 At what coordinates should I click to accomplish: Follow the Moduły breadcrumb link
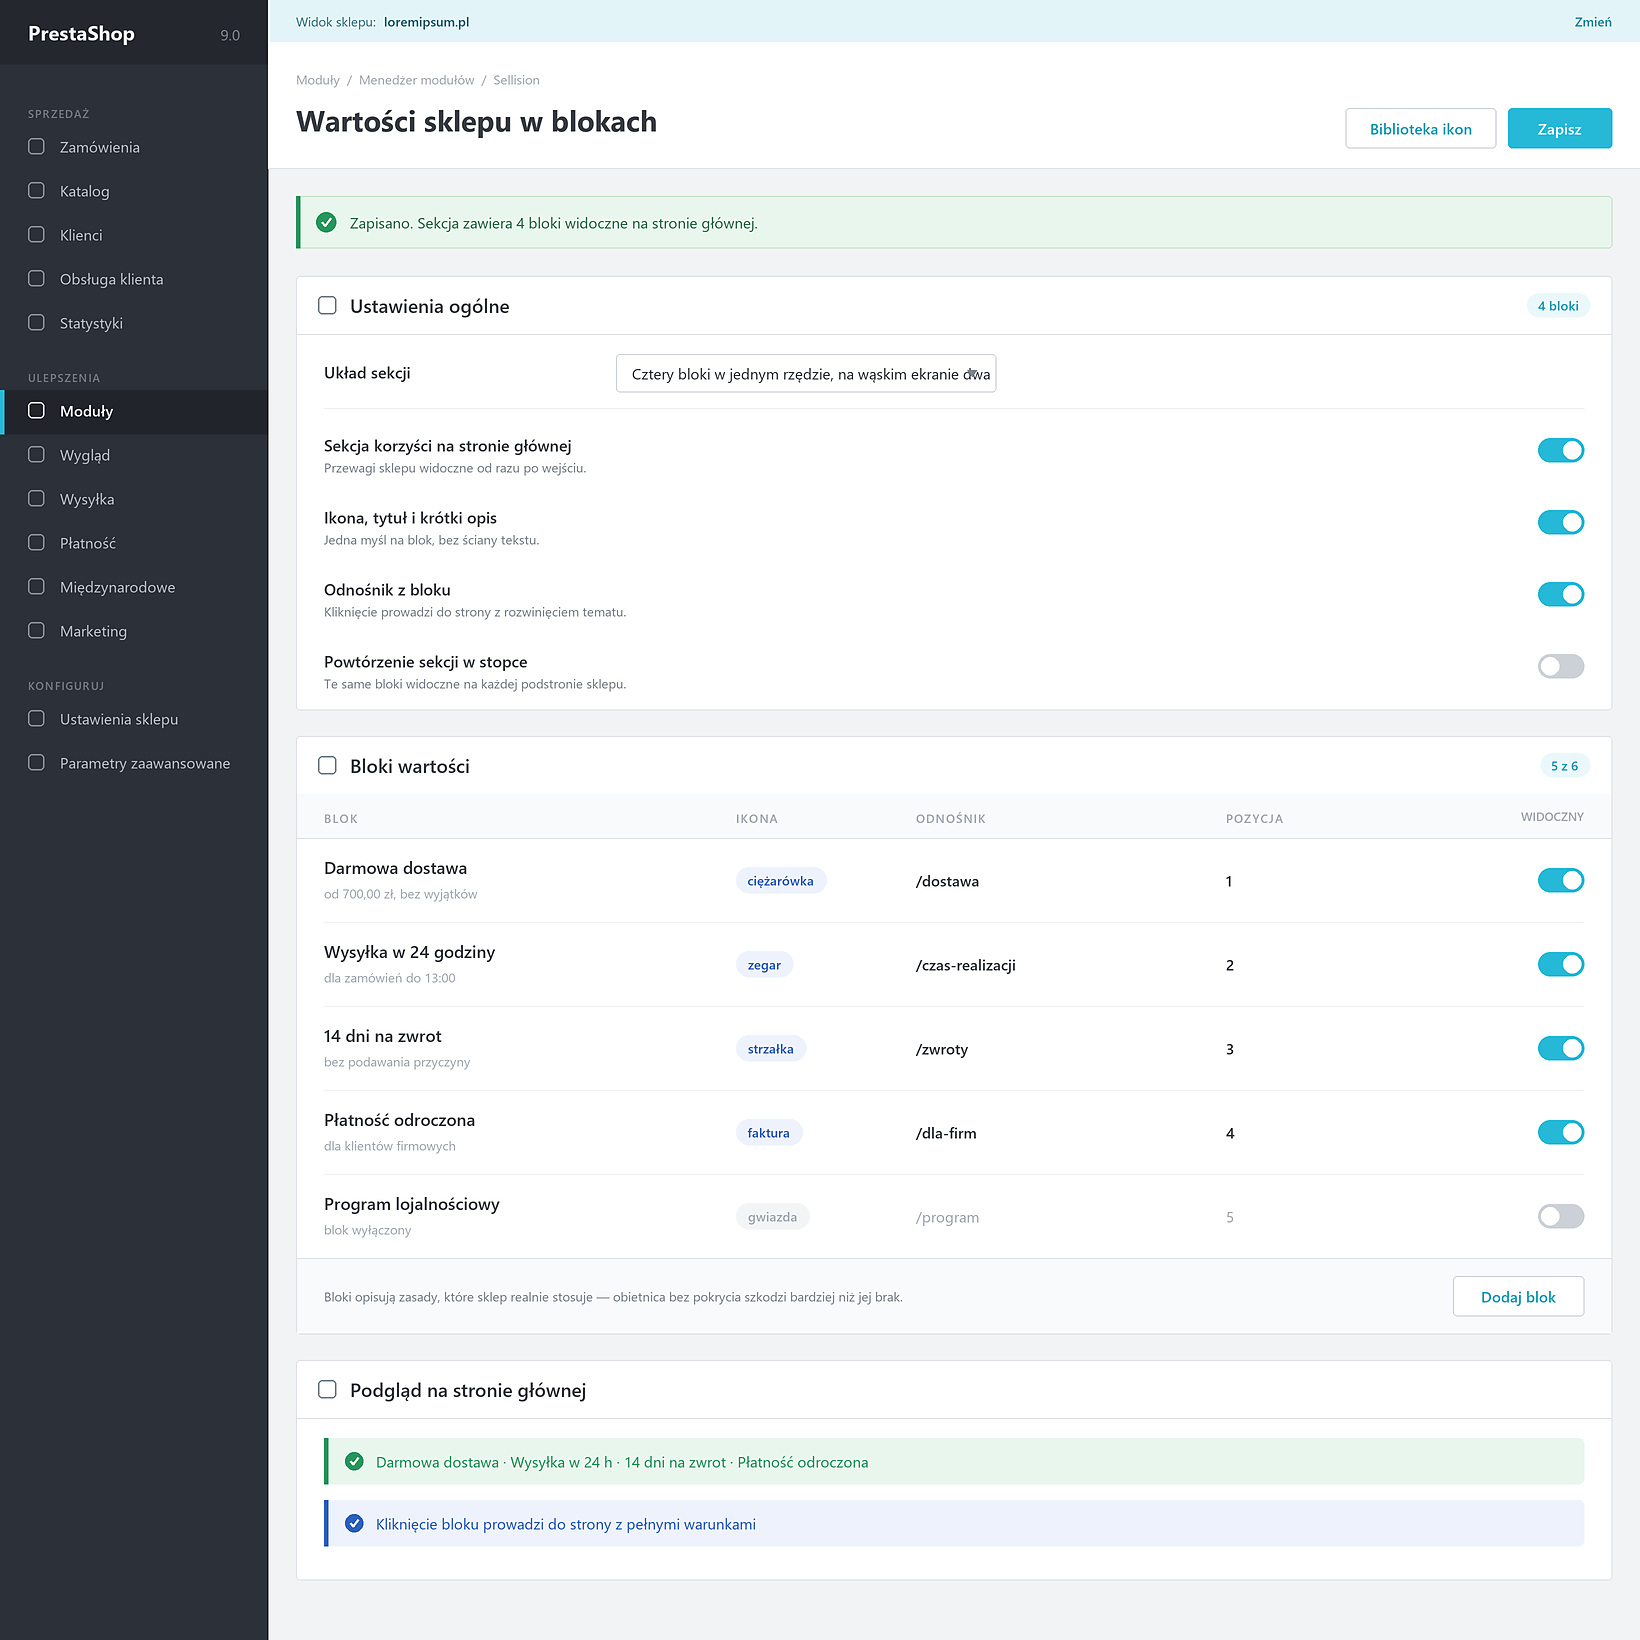tap(318, 80)
